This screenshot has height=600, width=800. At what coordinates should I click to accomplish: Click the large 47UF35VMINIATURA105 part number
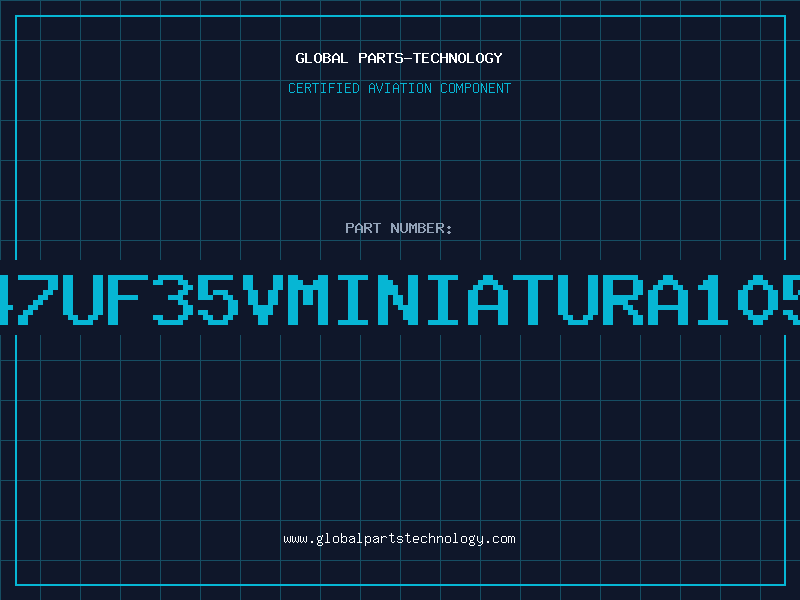[400, 299]
